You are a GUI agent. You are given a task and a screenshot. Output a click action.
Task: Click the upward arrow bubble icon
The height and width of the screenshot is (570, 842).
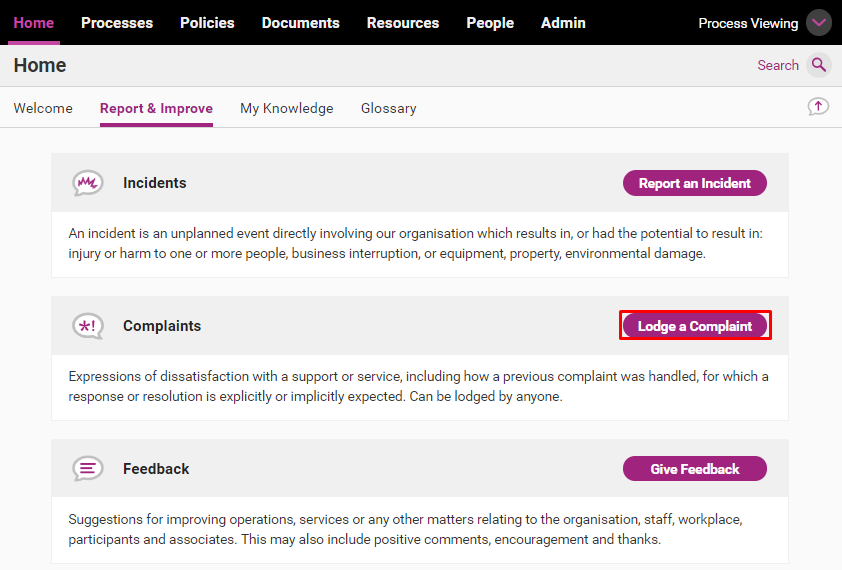pos(818,107)
